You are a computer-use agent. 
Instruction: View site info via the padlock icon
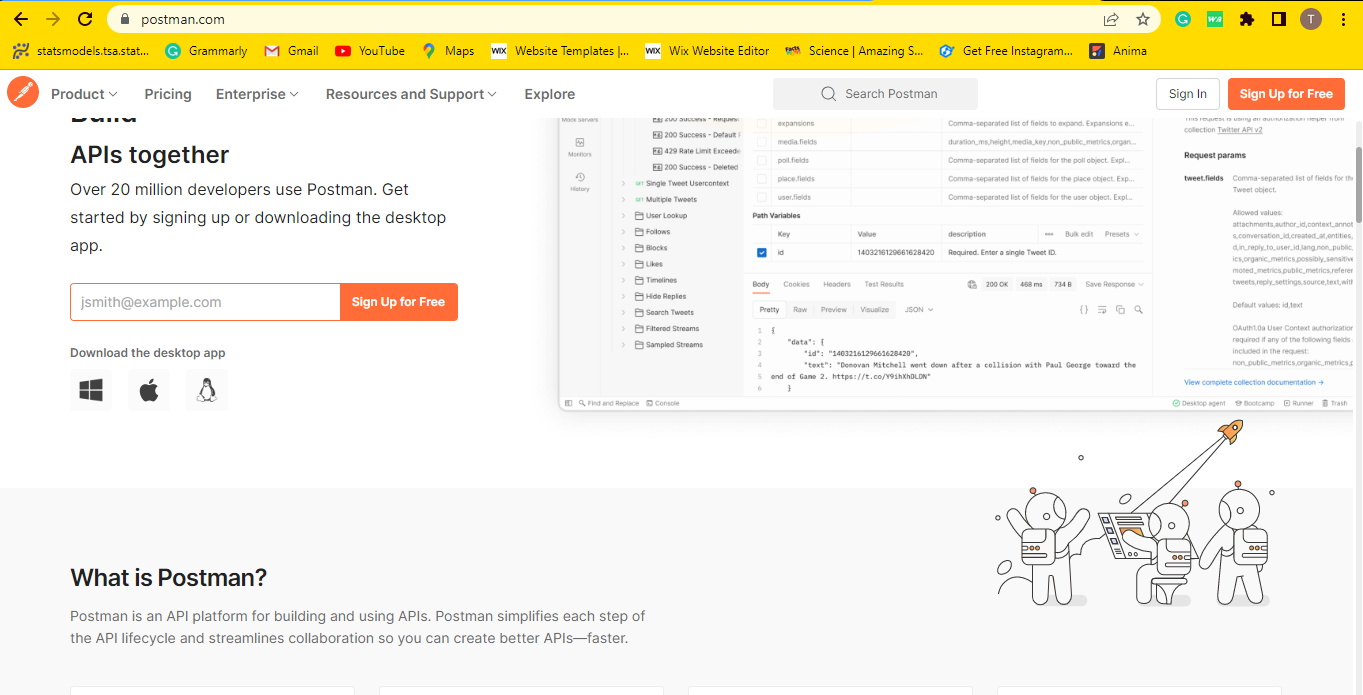(125, 19)
